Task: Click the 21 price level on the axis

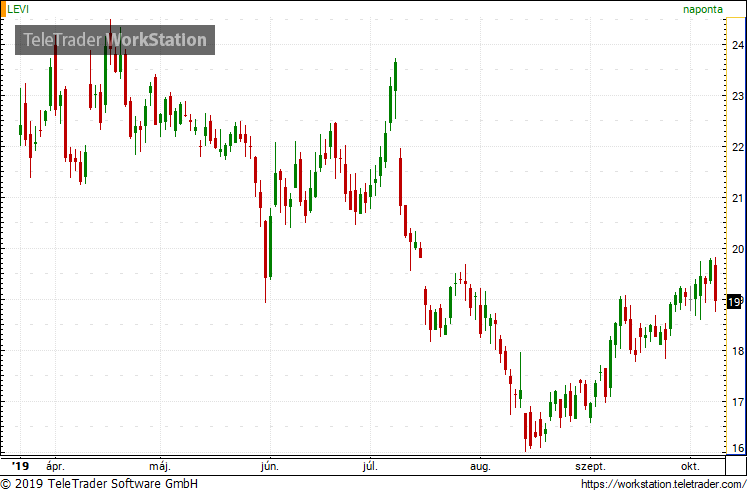Action: click(738, 198)
